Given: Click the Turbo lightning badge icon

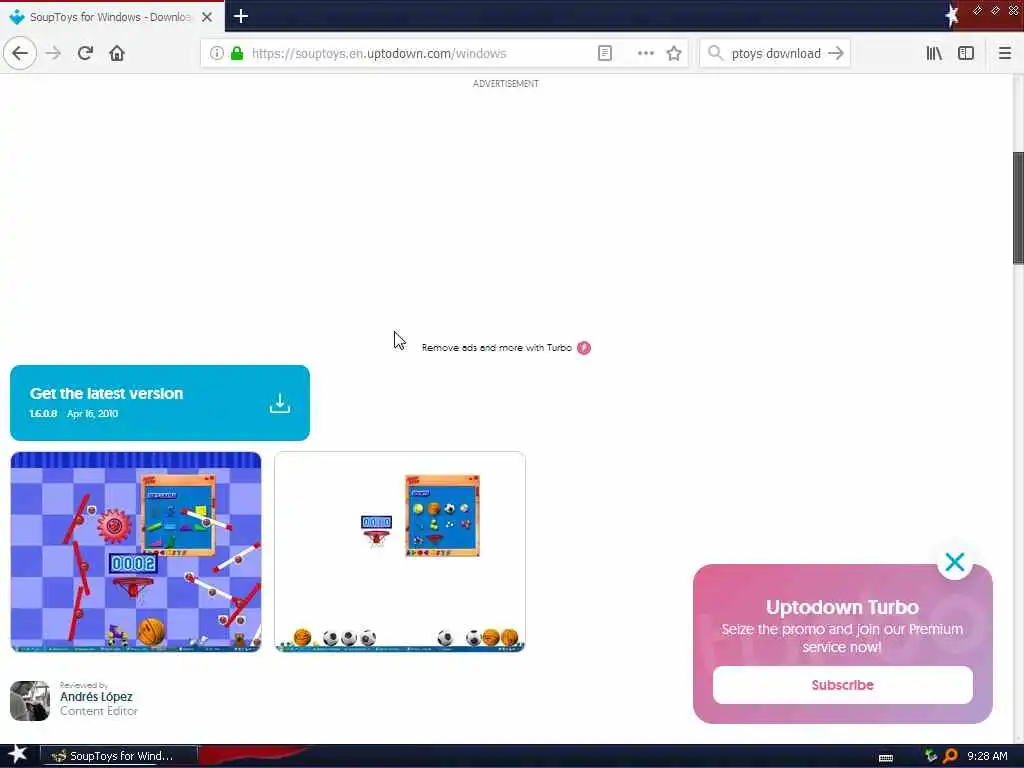Looking at the screenshot, I should pos(584,348).
